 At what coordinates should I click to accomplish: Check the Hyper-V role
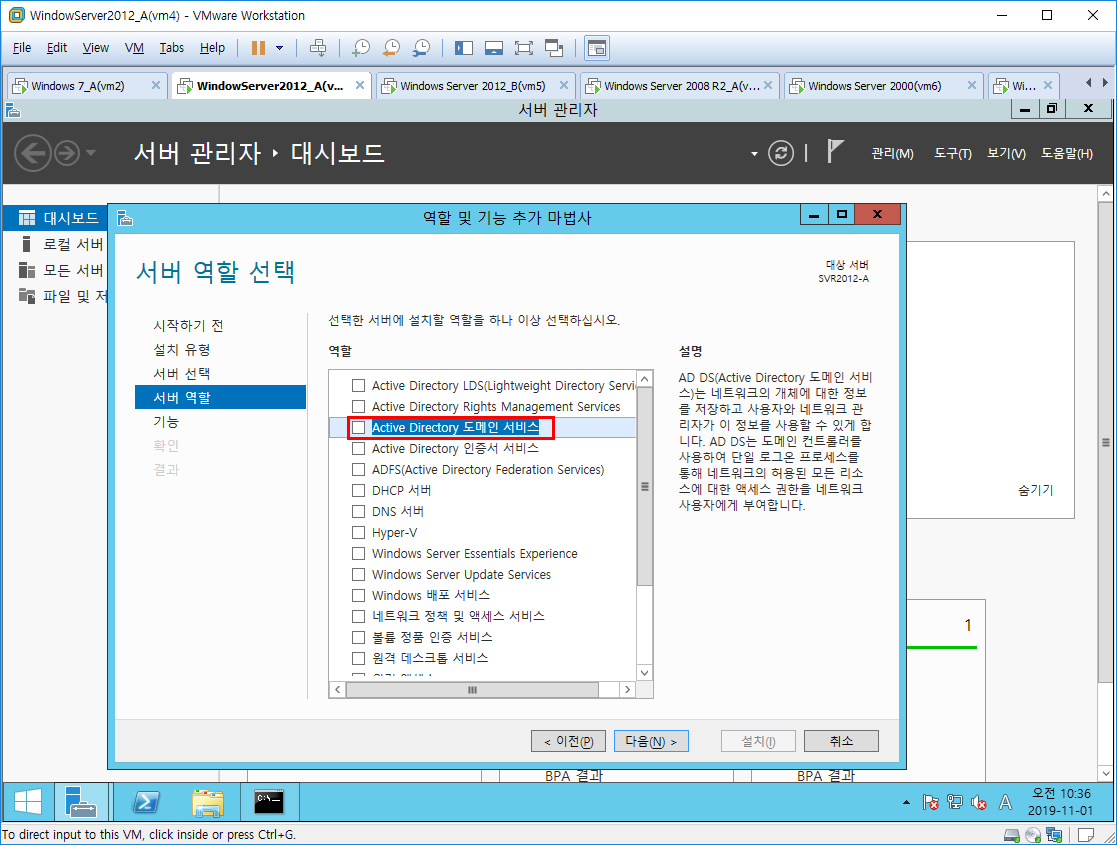pos(358,533)
